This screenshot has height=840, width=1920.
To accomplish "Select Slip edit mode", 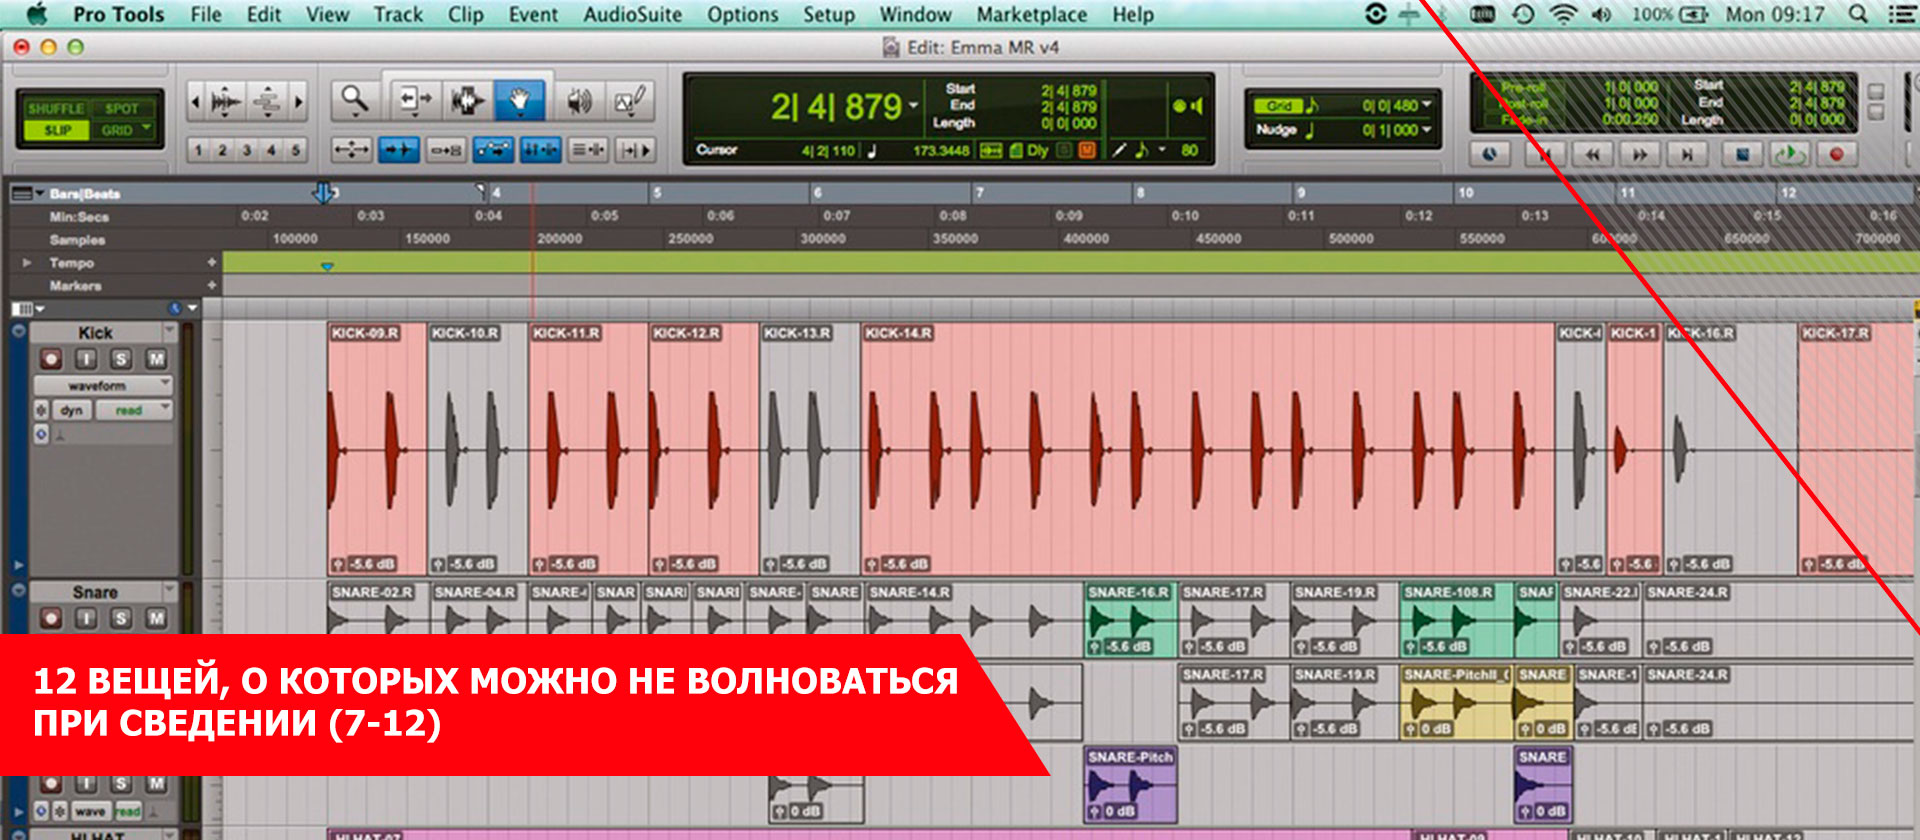I will (x=57, y=130).
